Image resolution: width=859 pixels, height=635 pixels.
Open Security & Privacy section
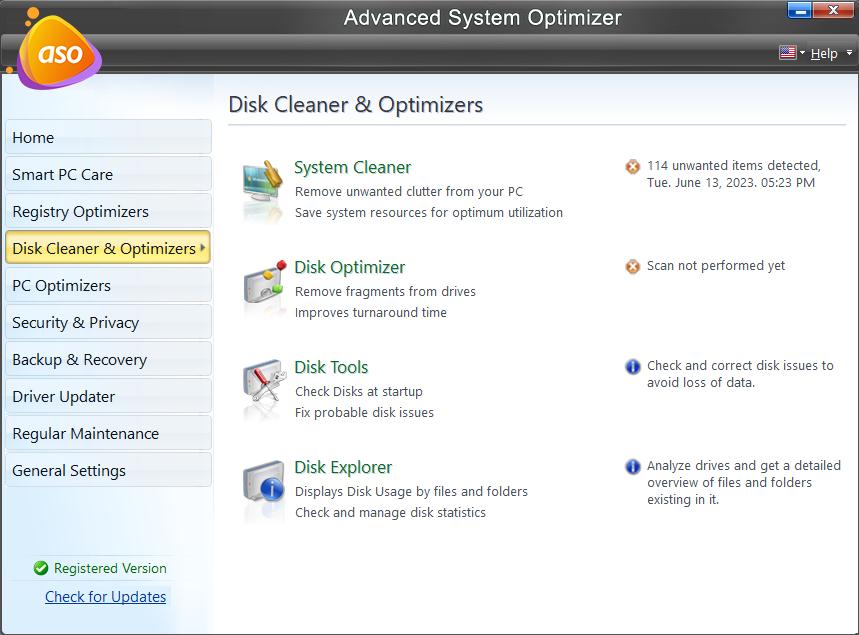click(x=107, y=323)
